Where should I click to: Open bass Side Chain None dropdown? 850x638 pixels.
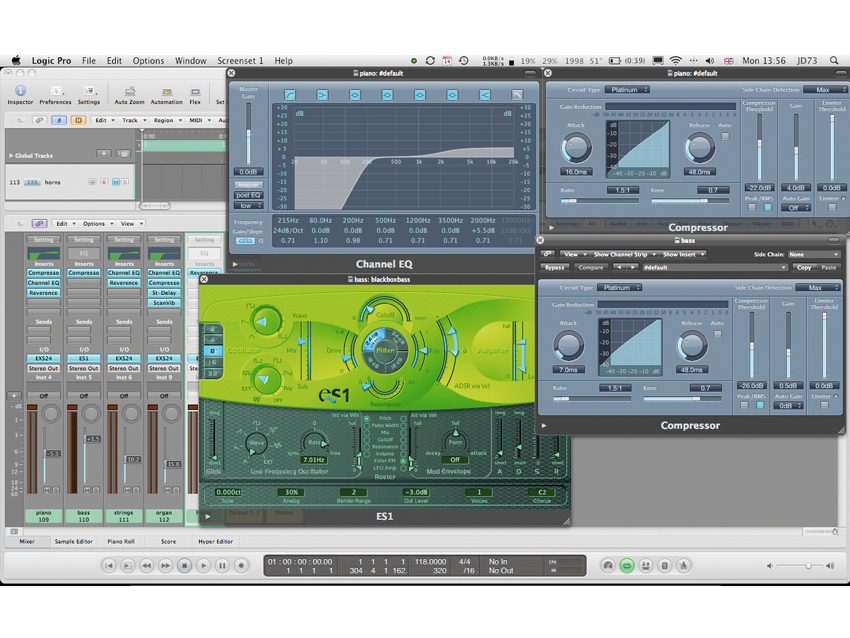tap(814, 254)
